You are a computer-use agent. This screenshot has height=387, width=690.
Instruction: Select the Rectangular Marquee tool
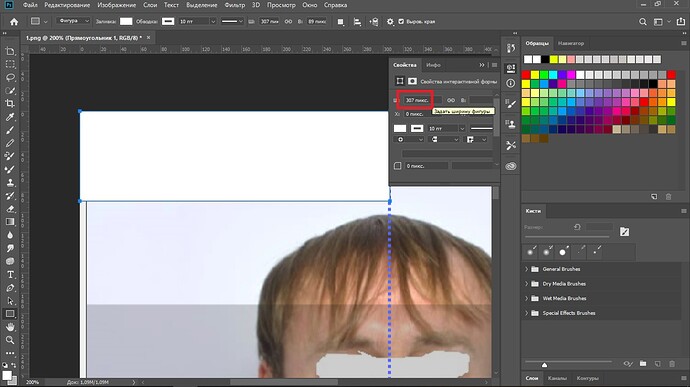(x=10, y=64)
